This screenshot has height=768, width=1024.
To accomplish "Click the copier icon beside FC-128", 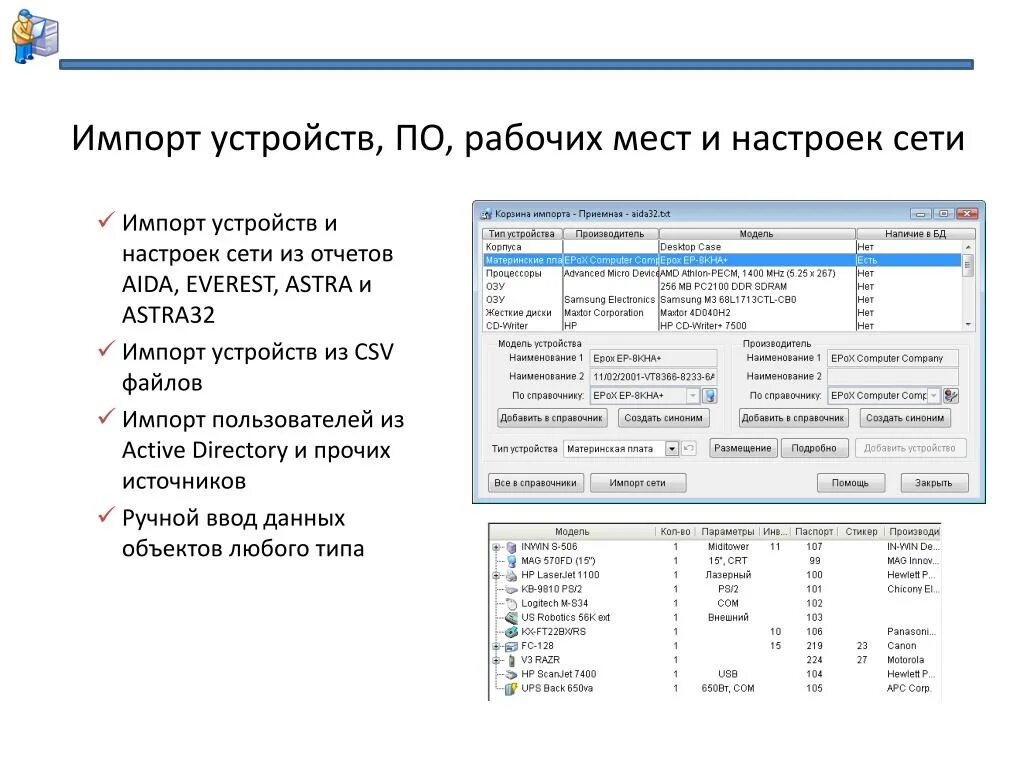I will click(511, 646).
